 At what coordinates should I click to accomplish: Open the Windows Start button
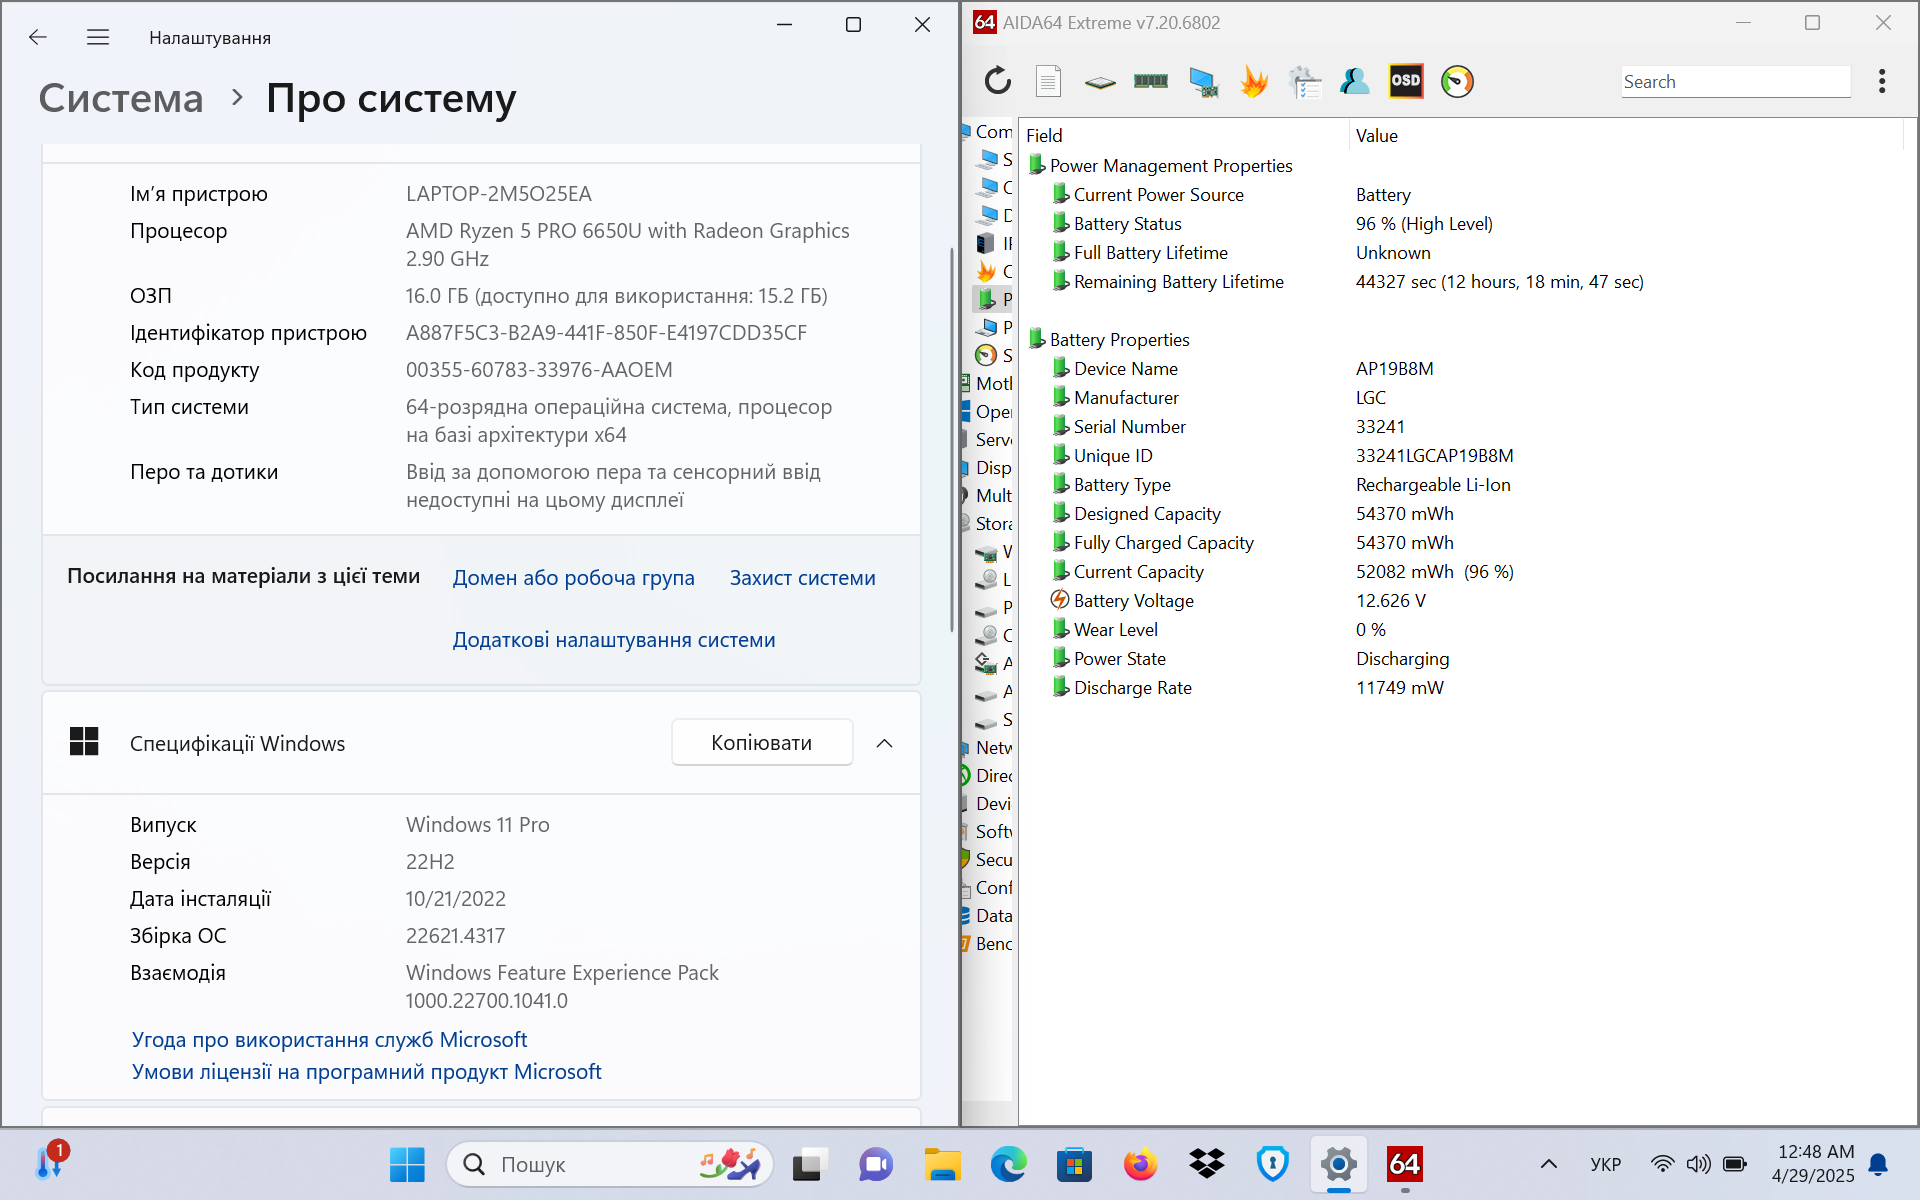point(407,1164)
